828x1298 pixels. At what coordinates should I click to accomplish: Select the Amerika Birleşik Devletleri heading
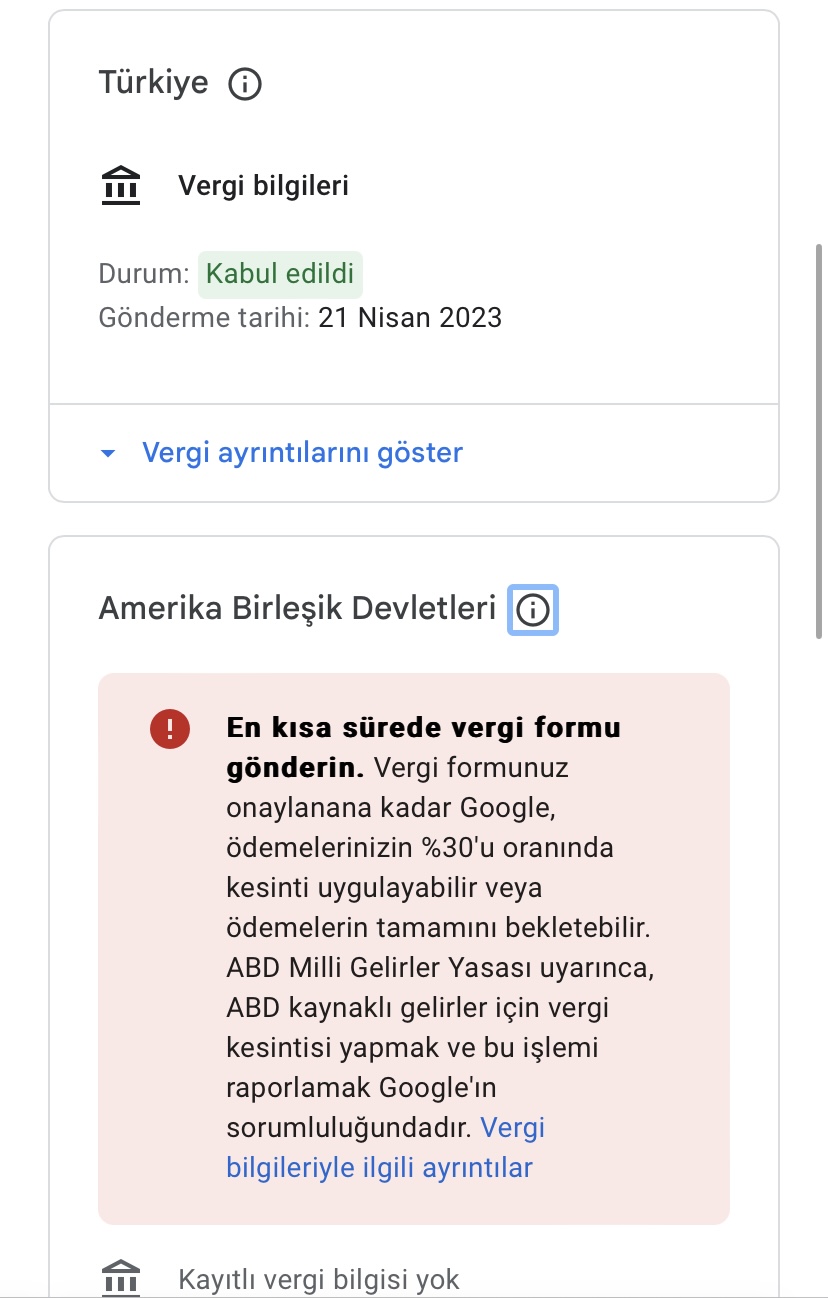click(x=298, y=608)
